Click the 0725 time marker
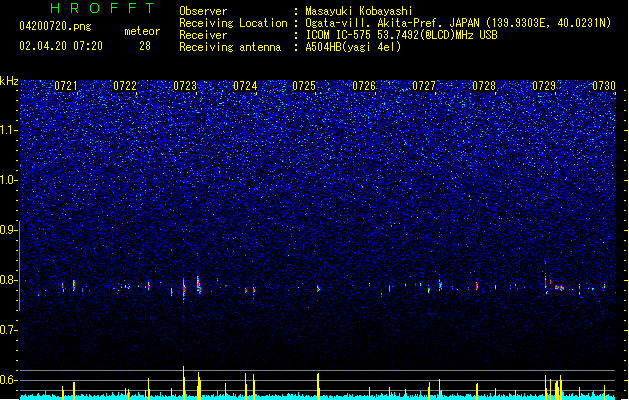 [x=304, y=86]
